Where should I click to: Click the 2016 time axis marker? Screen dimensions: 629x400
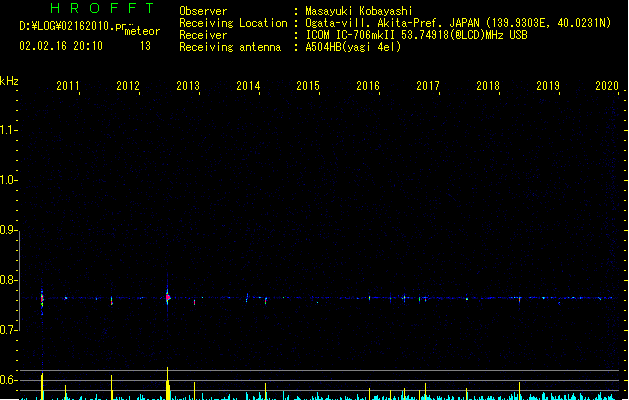pos(368,86)
